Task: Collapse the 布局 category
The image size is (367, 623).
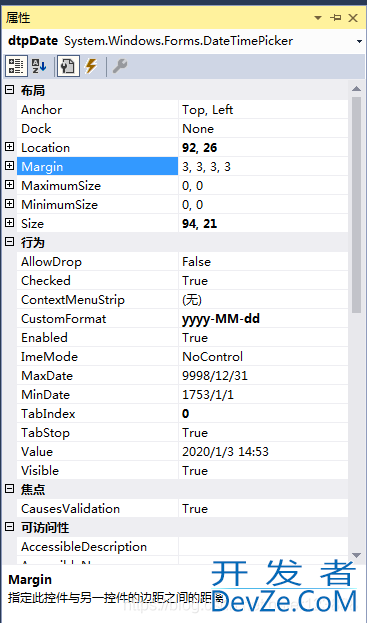Action: [x=9, y=90]
